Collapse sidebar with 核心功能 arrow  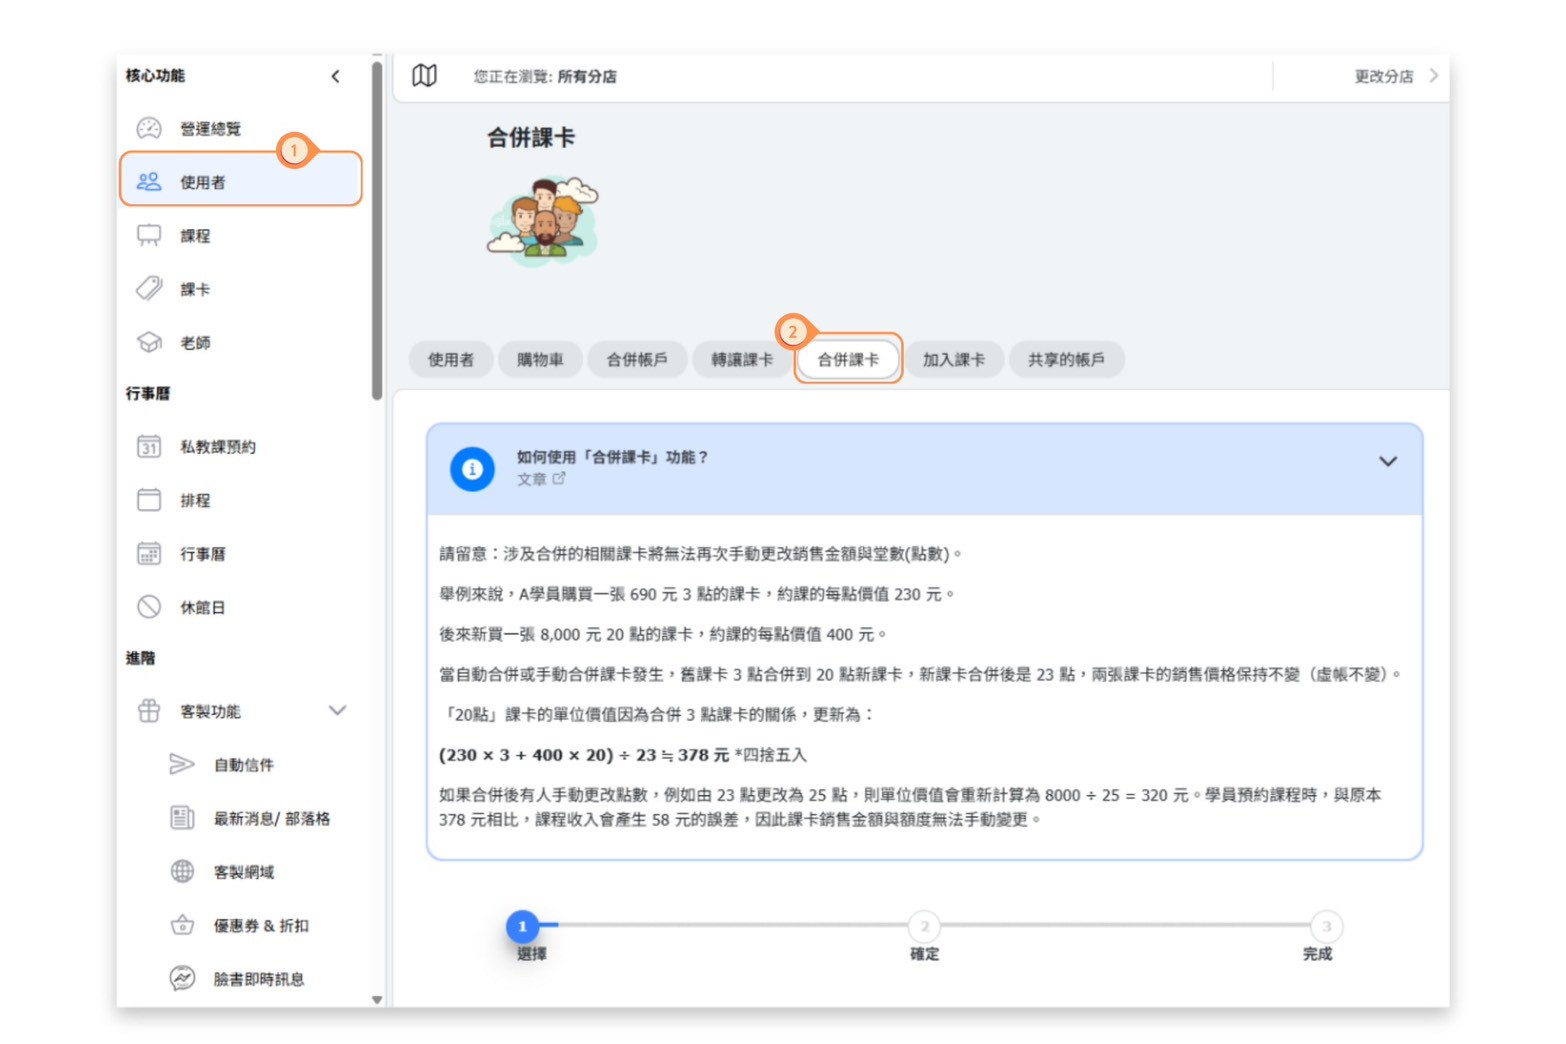tap(335, 76)
